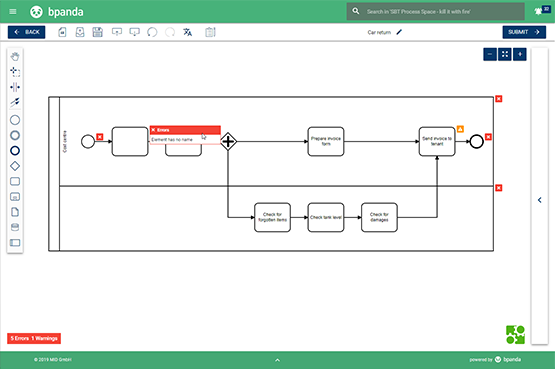Edit process name with pencil icon
The width and height of the screenshot is (555, 369).
(x=399, y=32)
